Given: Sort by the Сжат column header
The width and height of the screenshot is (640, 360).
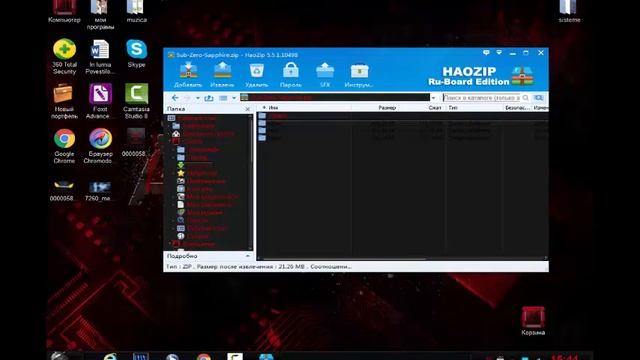Looking at the screenshot, I should [x=435, y=108].
